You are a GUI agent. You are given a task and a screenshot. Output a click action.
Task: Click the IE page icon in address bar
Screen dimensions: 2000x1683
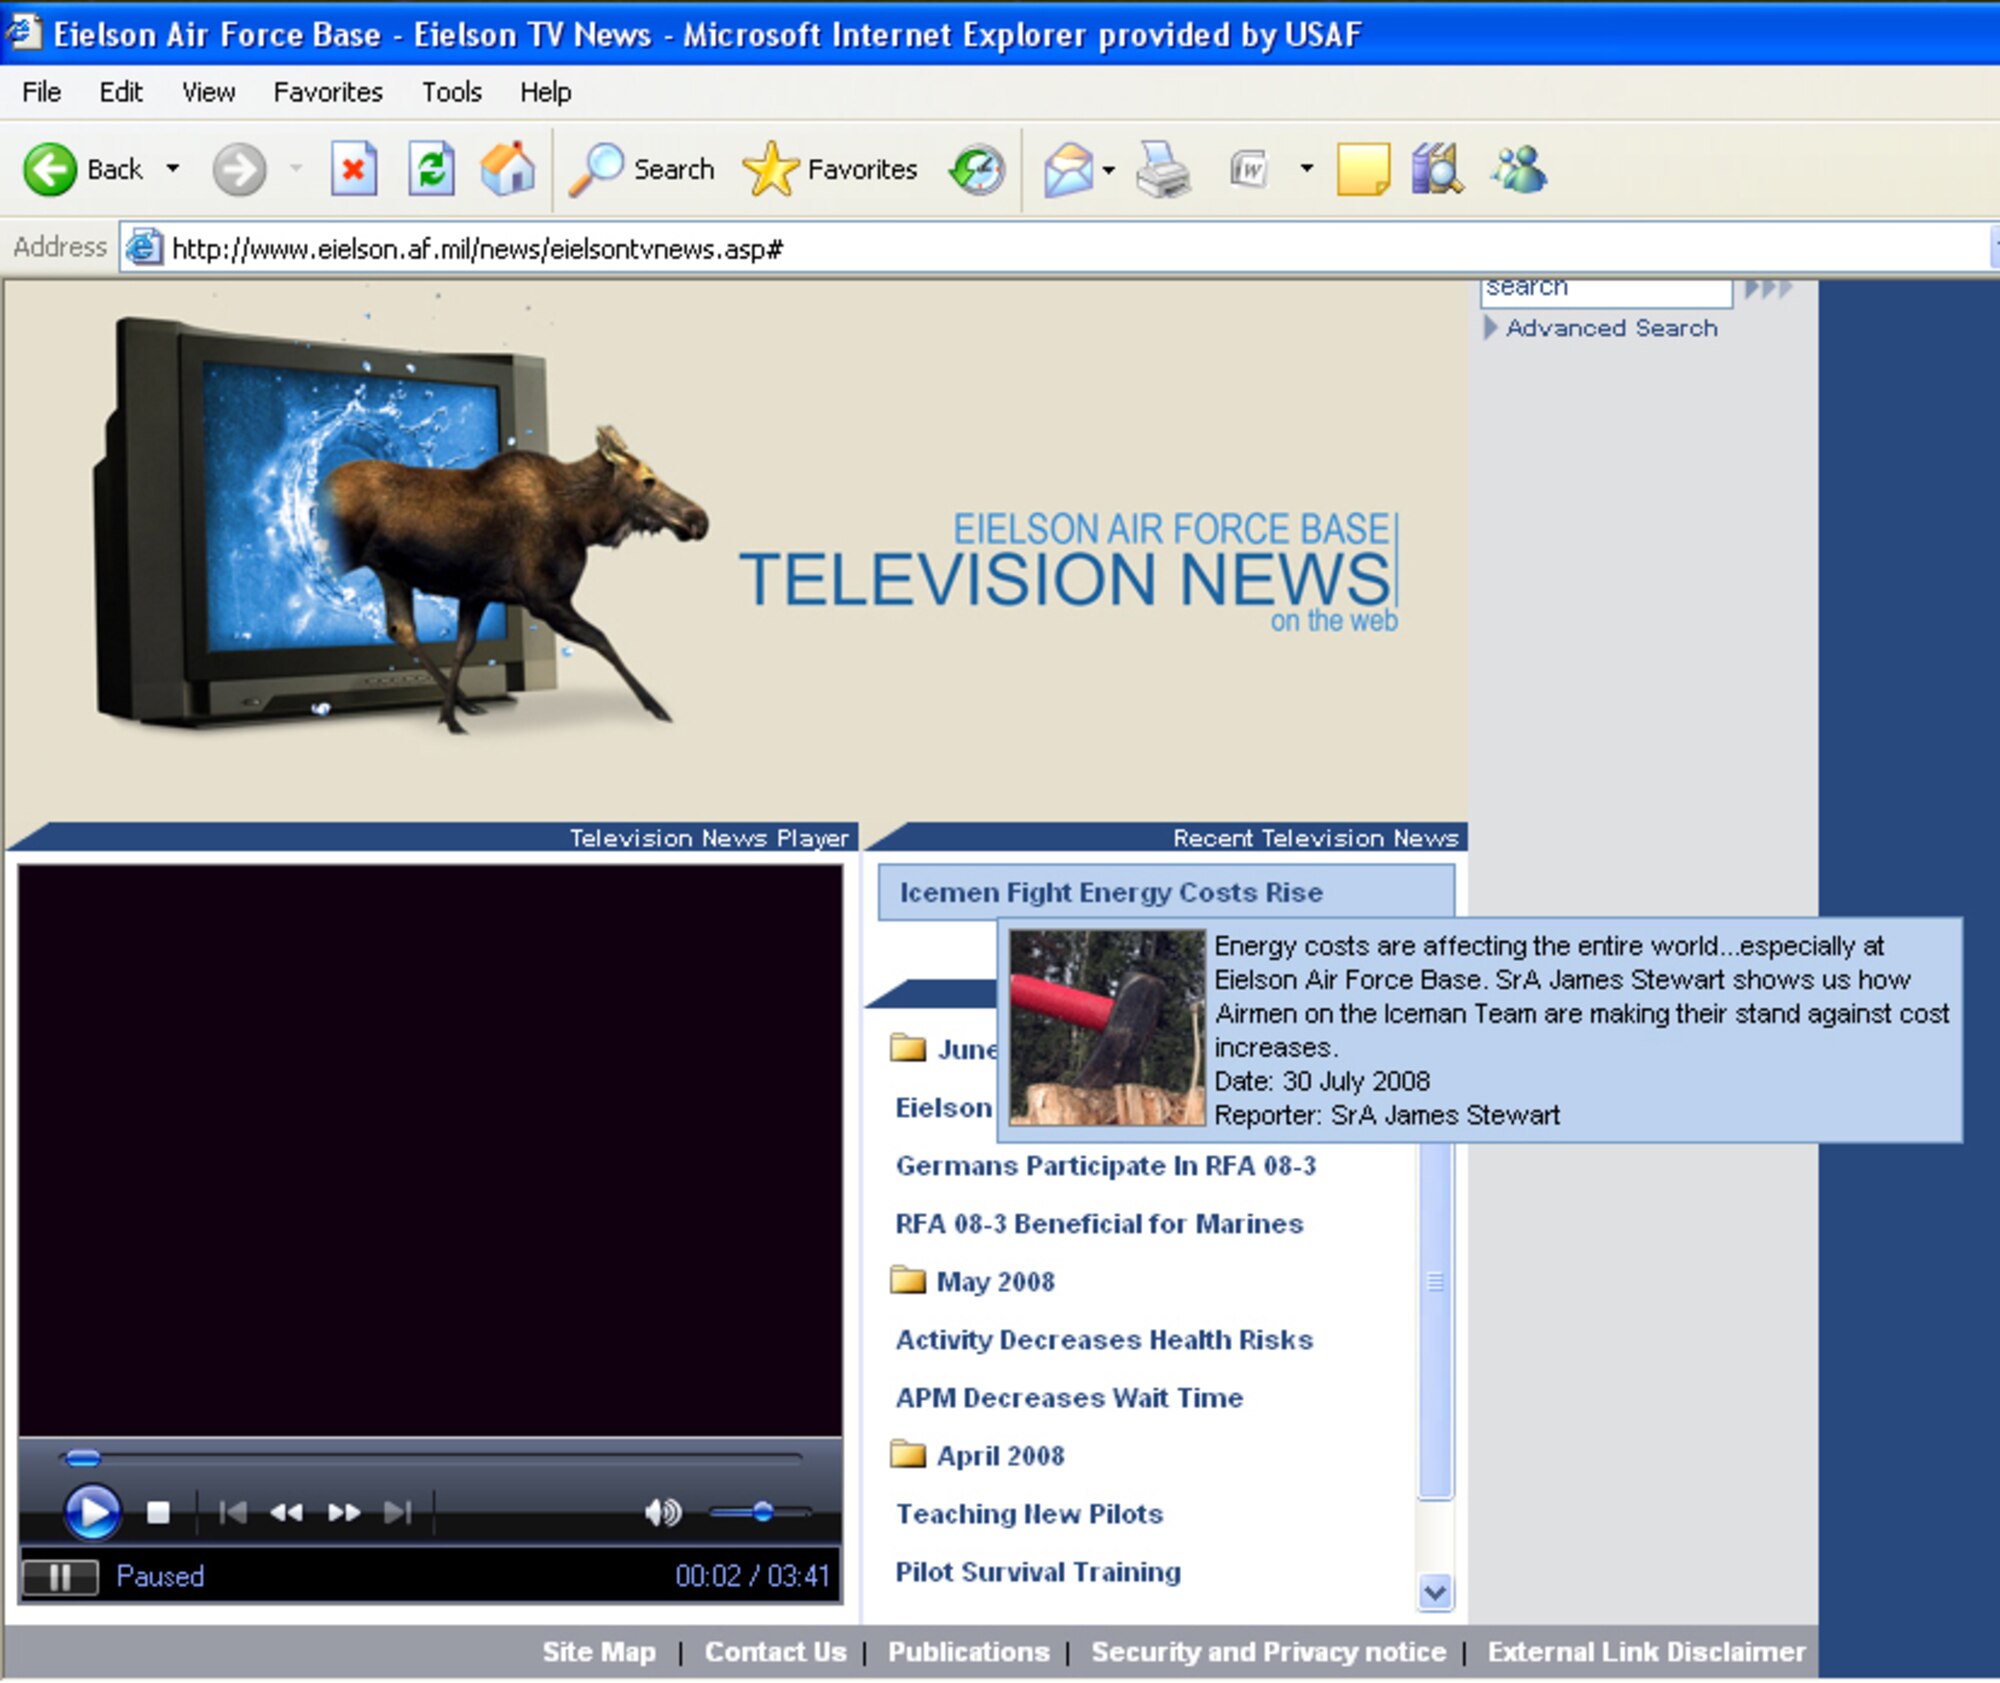(144, 248)
